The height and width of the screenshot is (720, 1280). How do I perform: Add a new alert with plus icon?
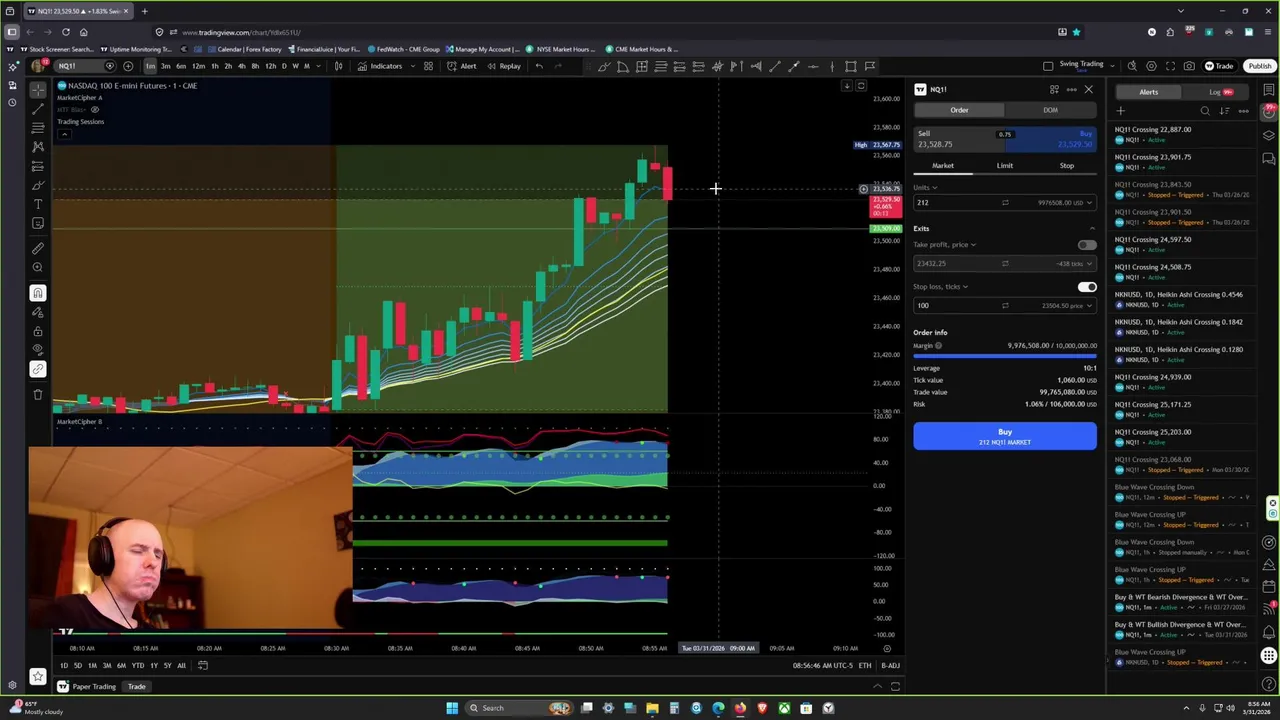1121,111
